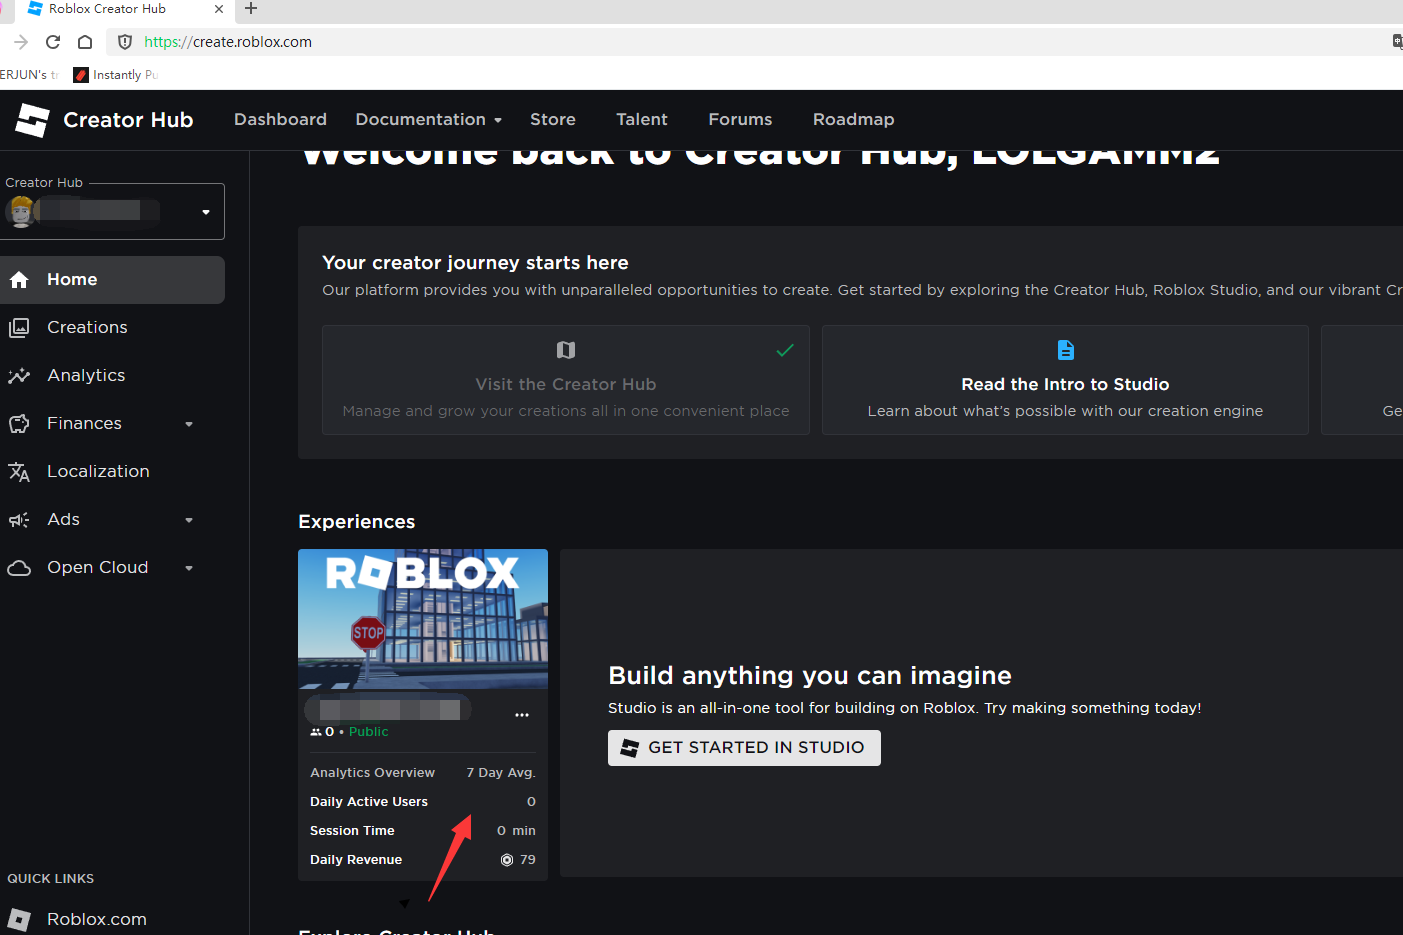This screenshot has width=1403, height=935.
Task: Click the browser home icon
Action: (85, 42)
